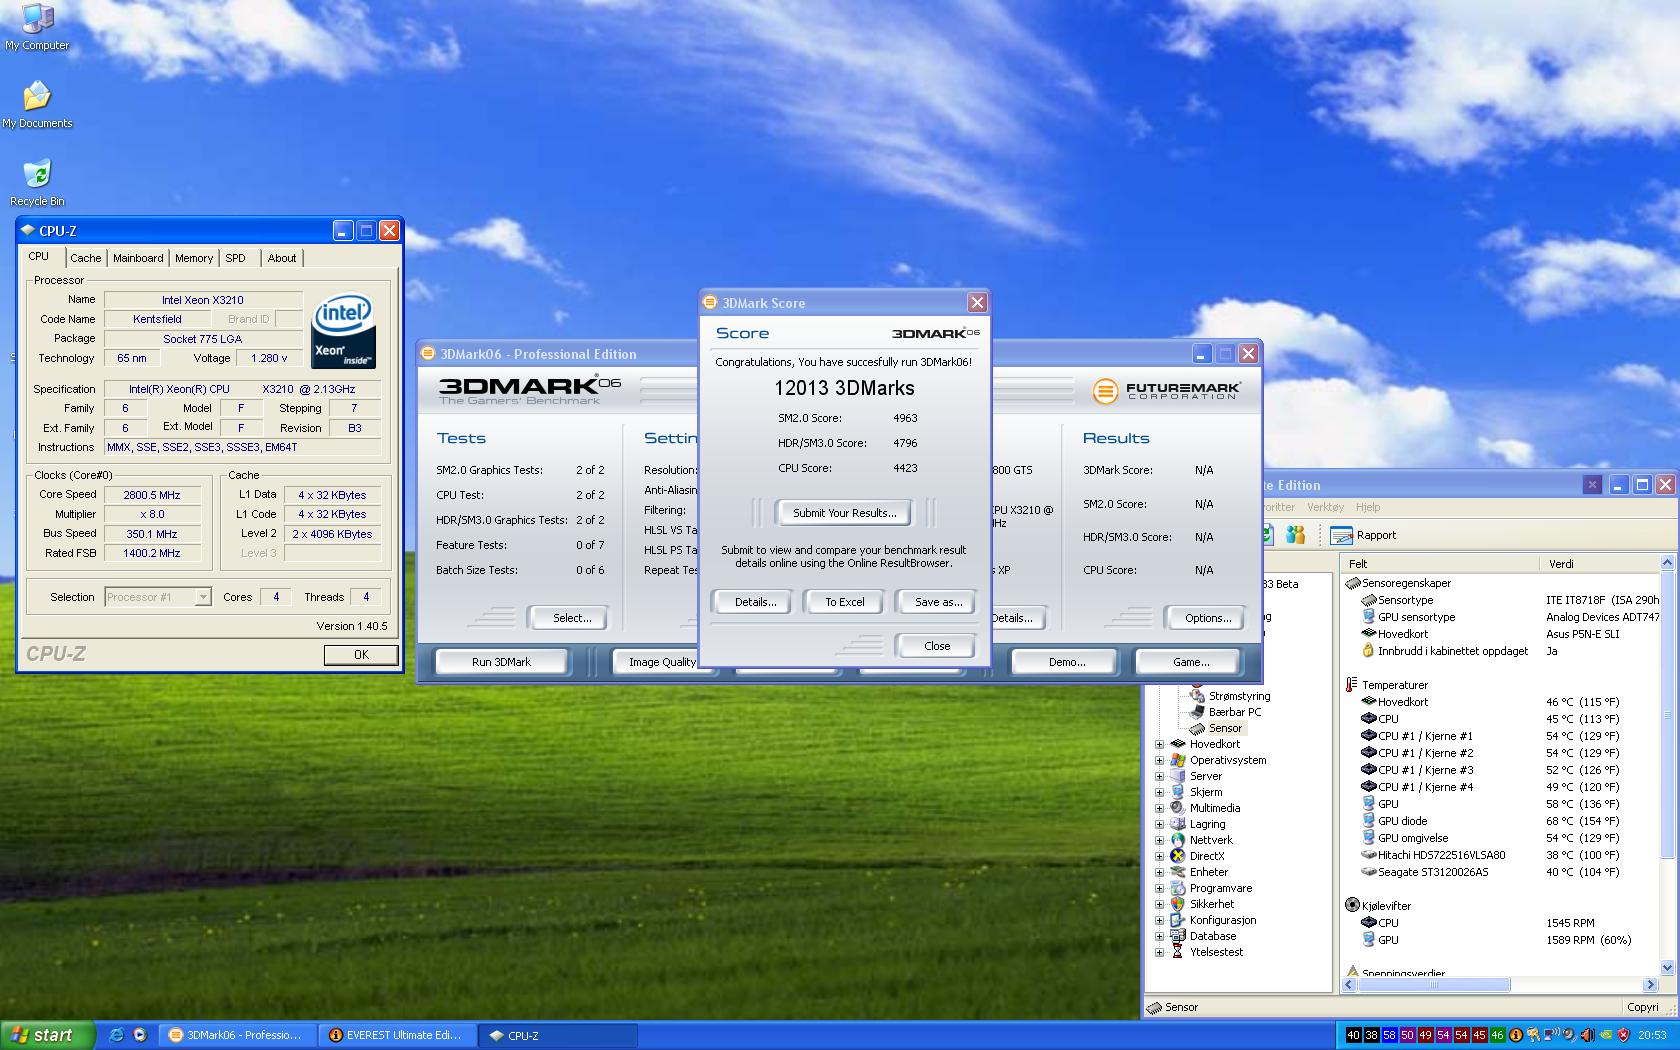
Task: Click Game button in 3DMark06
Action: tap(1190, 662)
